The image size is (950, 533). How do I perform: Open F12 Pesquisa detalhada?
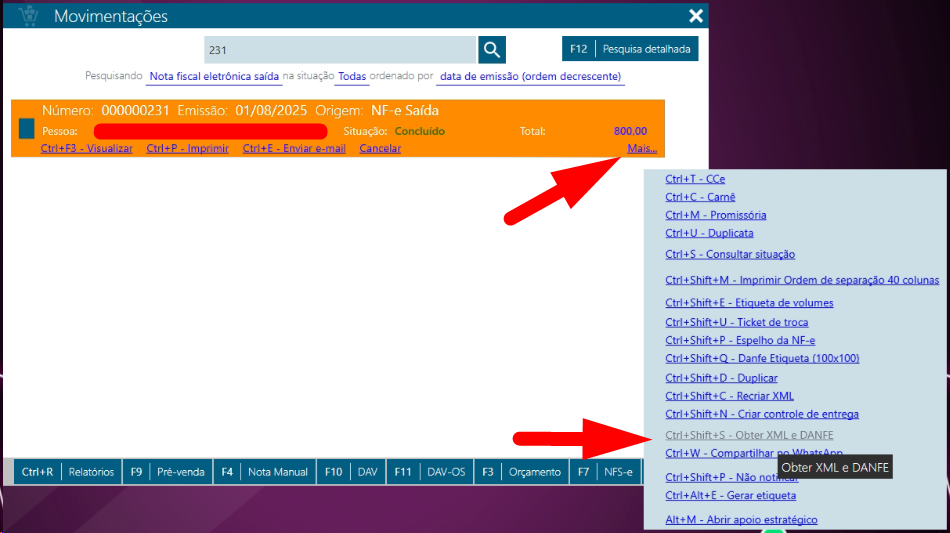[630, 49]
